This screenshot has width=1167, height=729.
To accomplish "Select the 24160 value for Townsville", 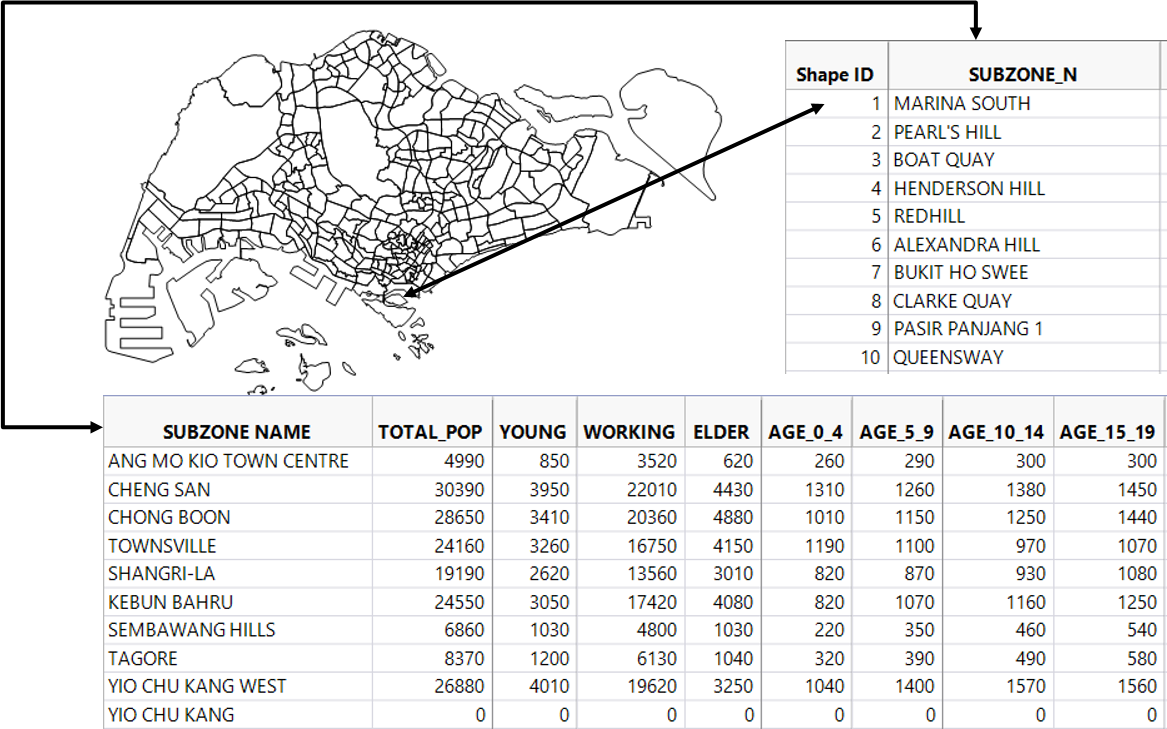I will point(432,546).
